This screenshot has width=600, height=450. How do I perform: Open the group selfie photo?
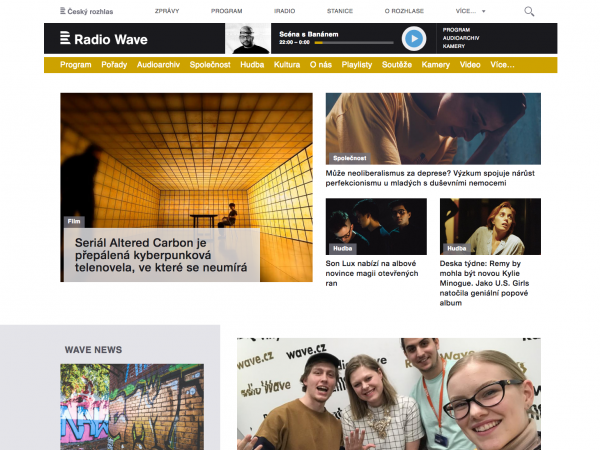(389, 394)
